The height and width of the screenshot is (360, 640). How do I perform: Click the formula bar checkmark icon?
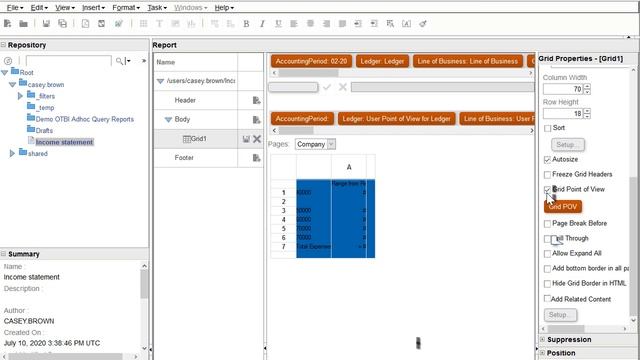pyautogui.click(x=327, y=87)
